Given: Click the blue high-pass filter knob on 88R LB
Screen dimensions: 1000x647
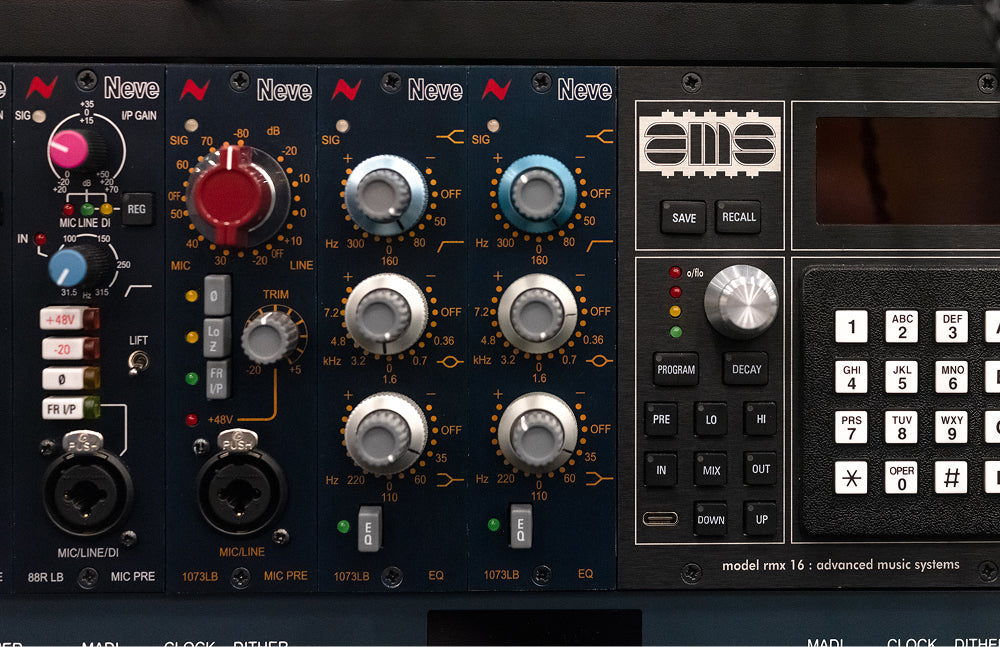Looking at the screenshot, I should click(69, 268).
